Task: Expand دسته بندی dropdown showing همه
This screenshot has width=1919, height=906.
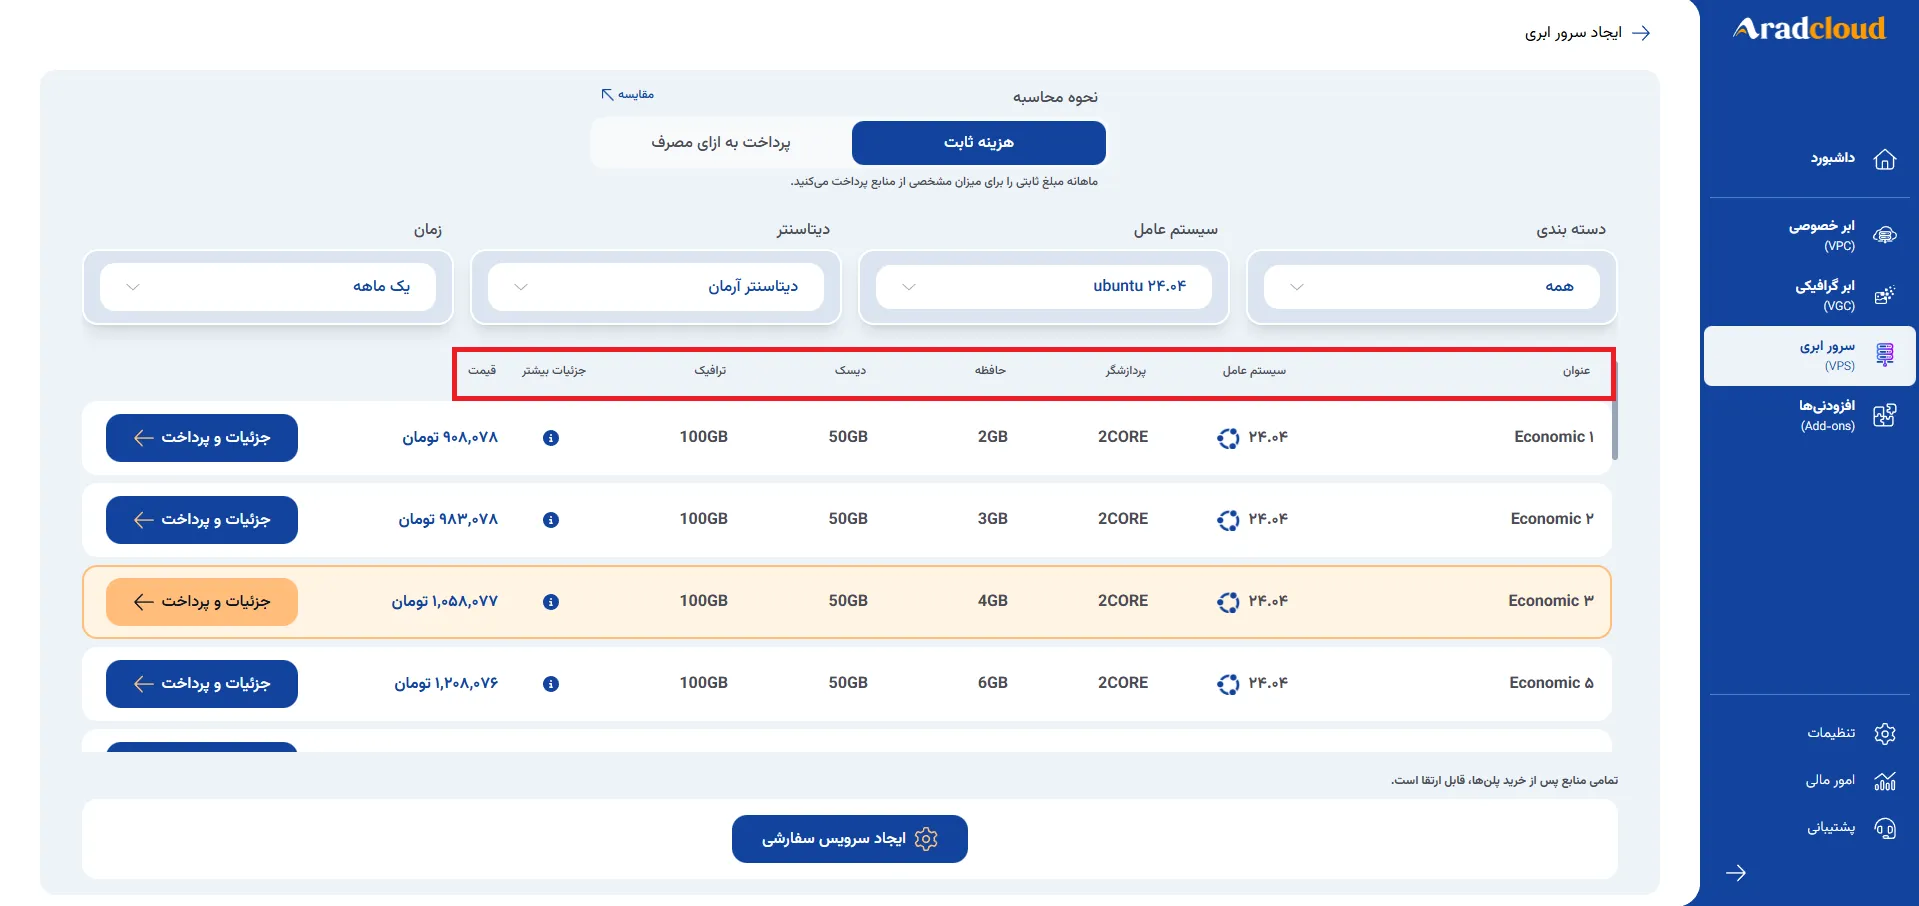Action: (1432, 287)
